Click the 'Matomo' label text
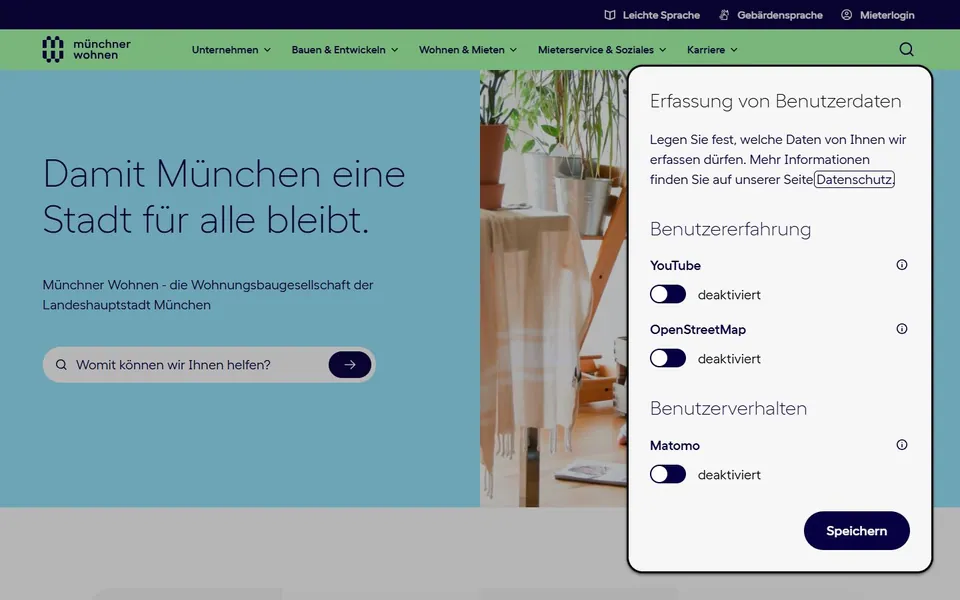The width and height of the screenshot is (960, 600). coord(675,445)
